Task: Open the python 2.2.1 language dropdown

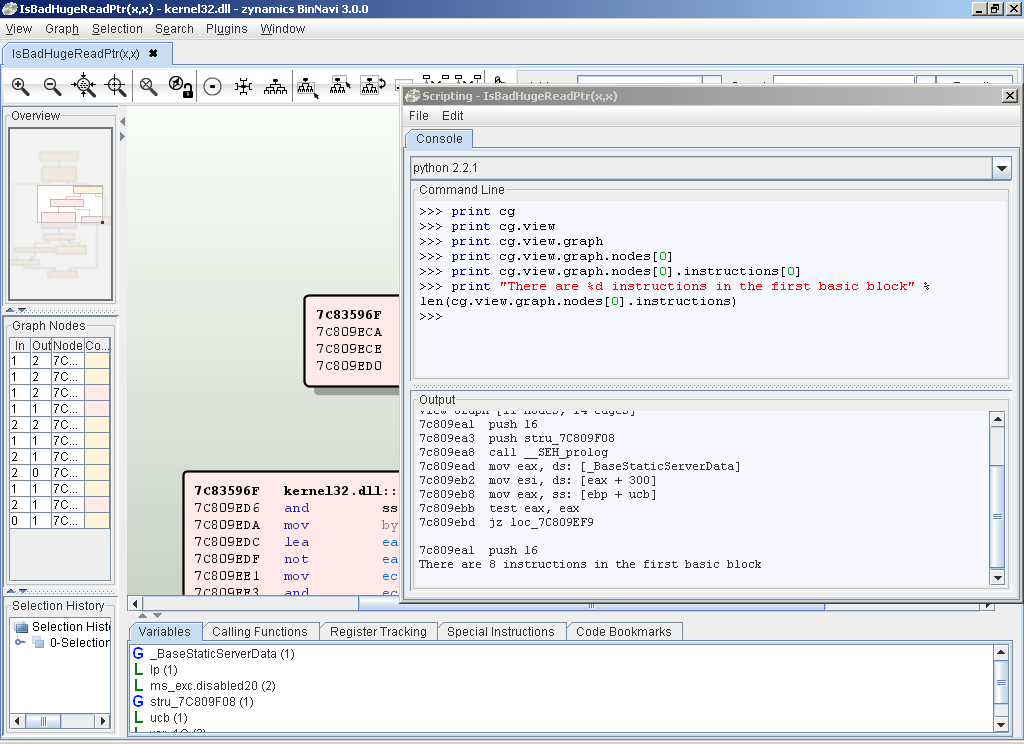Action: tap(1001, 168)
